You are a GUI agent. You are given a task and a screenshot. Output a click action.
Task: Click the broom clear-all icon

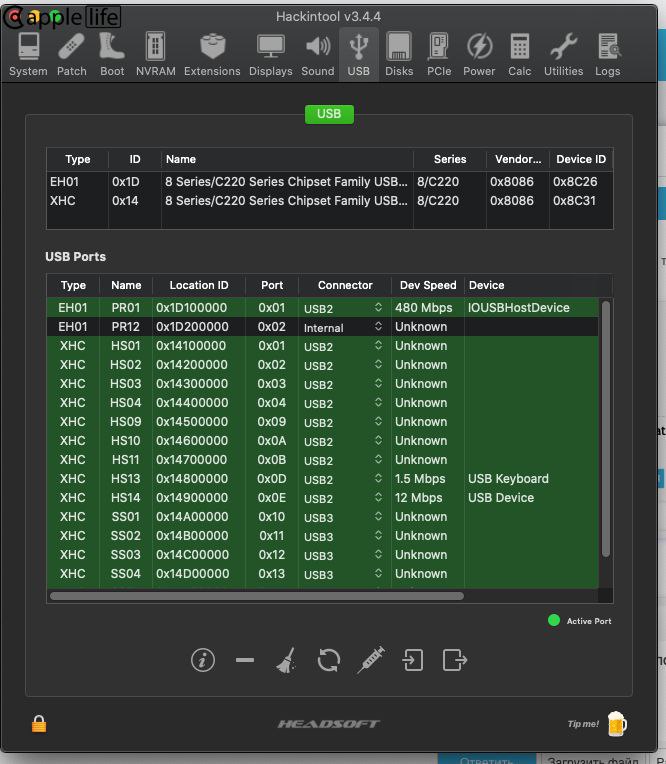click(286, 660)
